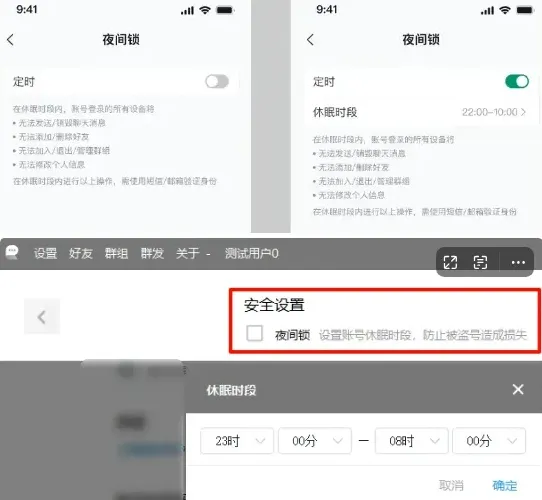Click the chat bubble app logo icon
The width and height of the screenshot is (542, 500).
point(12,252)
